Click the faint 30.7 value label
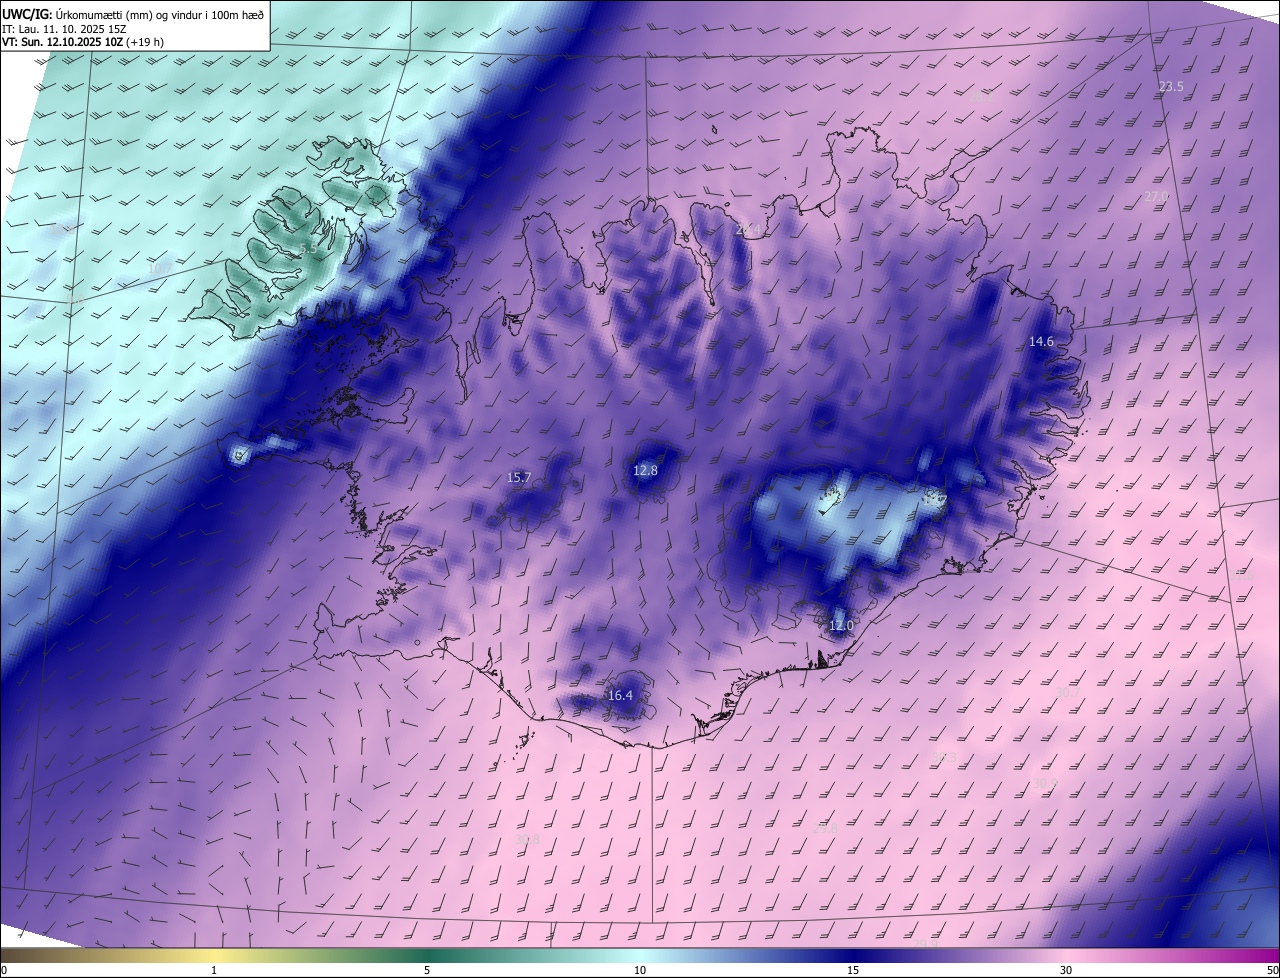 click(x=1068, y=692)
